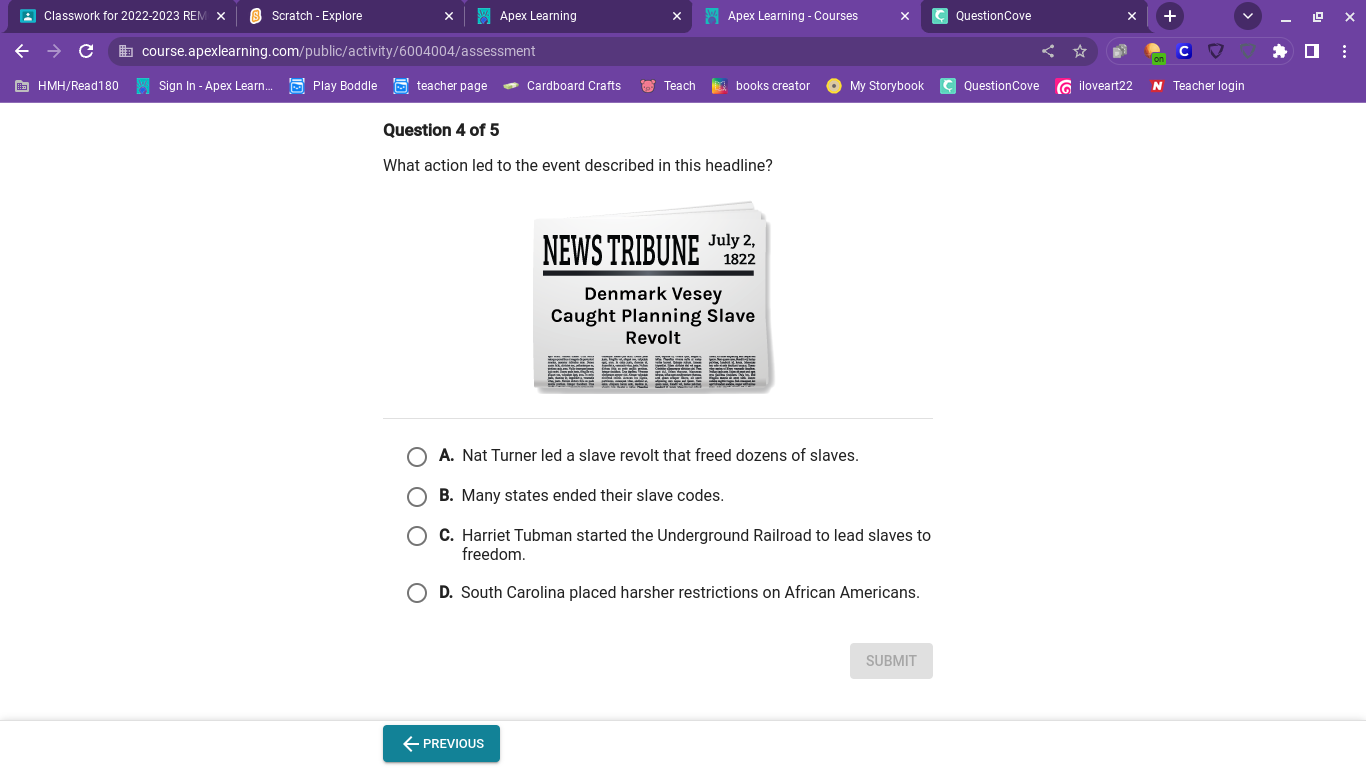1366x768 pixels.
Task: Open the HMH/Read180 bookmarks folder
Action: click(x=67, y=86)
